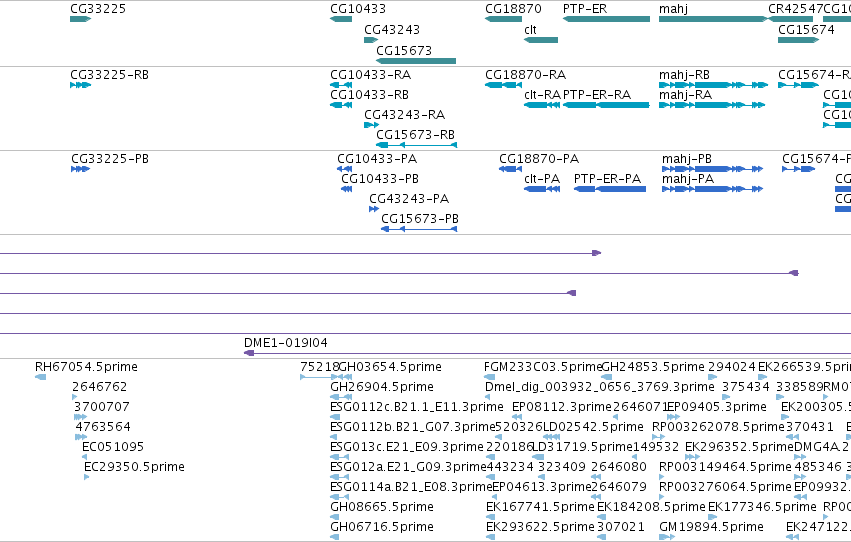Screen dimensions: 851x542
Task: Select EST GM19894.5prime
Action: [711, 527]
